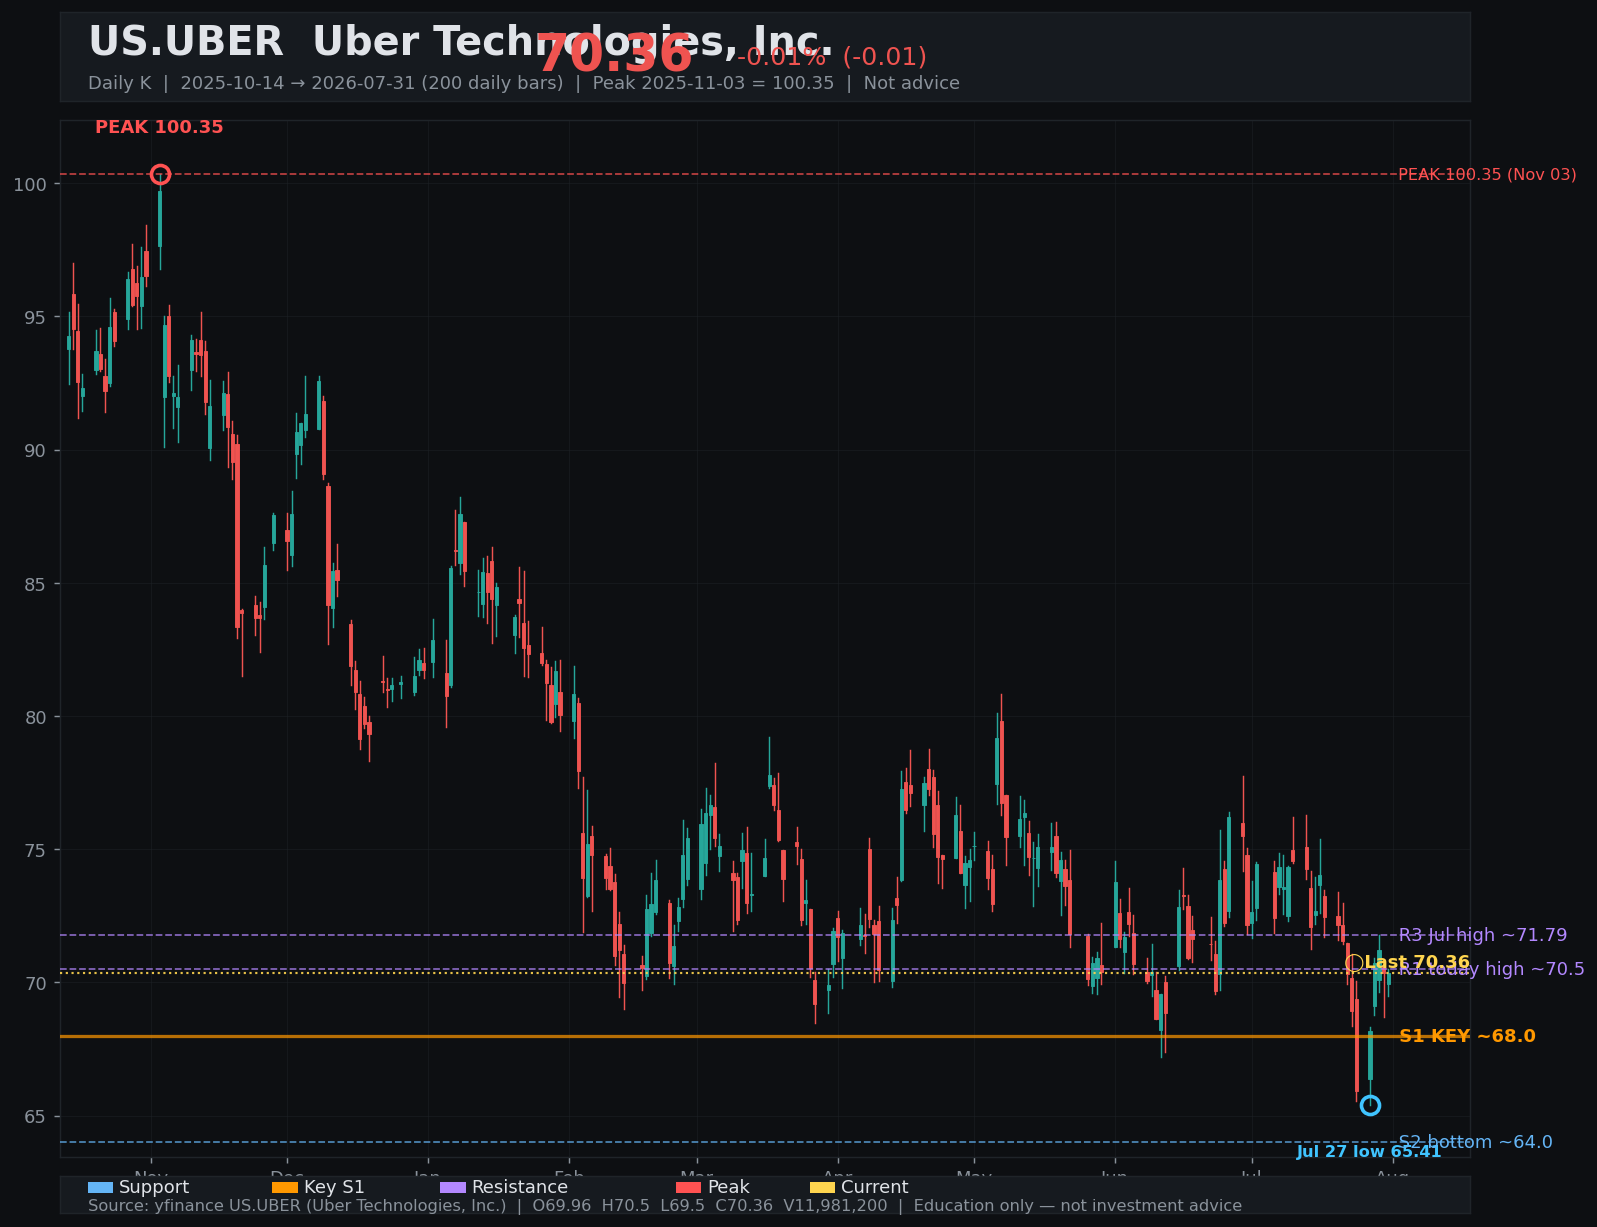Click the orange Key S1 legend swatch
Image resolution: width=1597 pixels, height=1227 pixels.
285,1188
